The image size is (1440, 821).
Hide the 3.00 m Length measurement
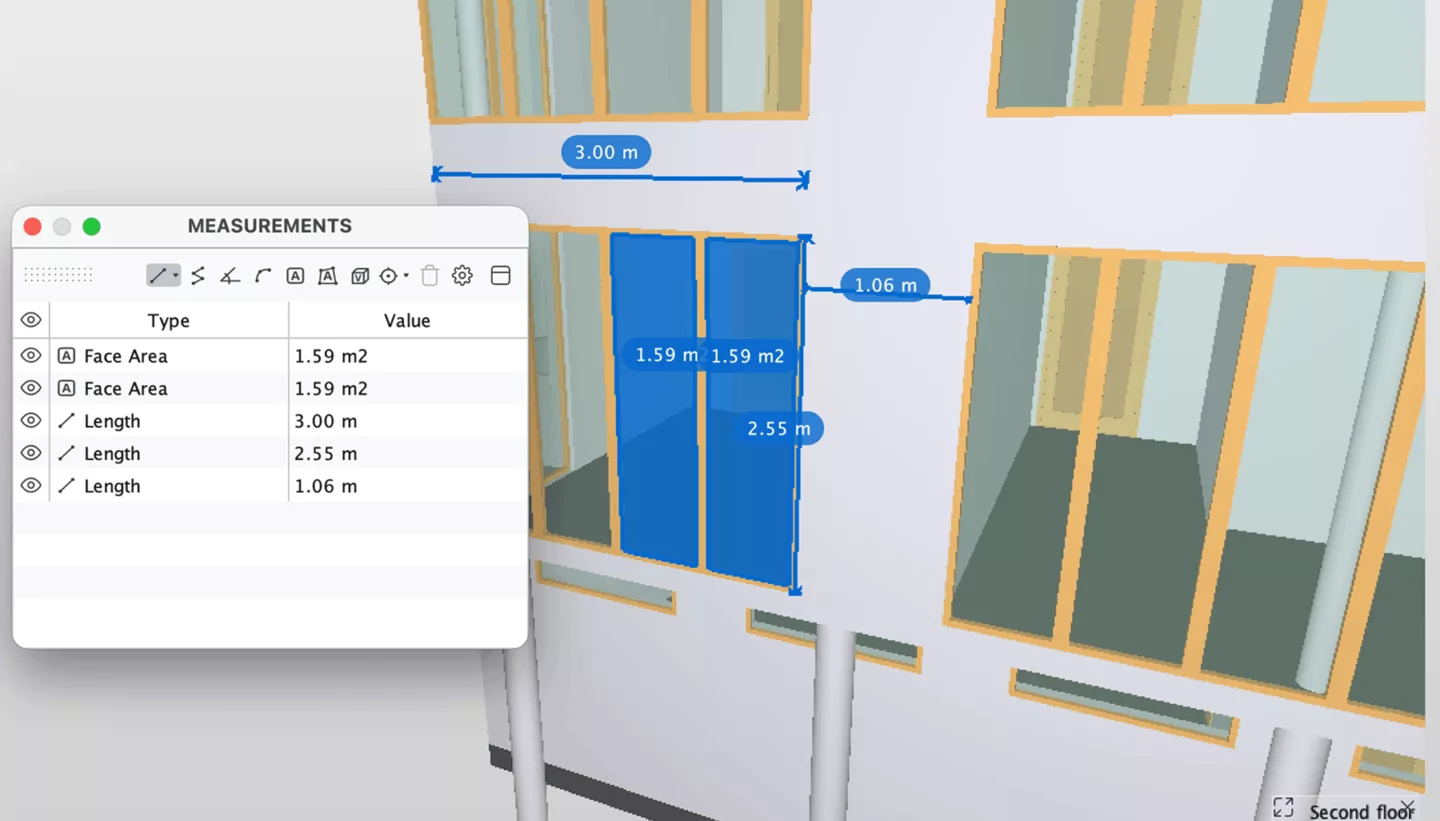coord(31,420)
